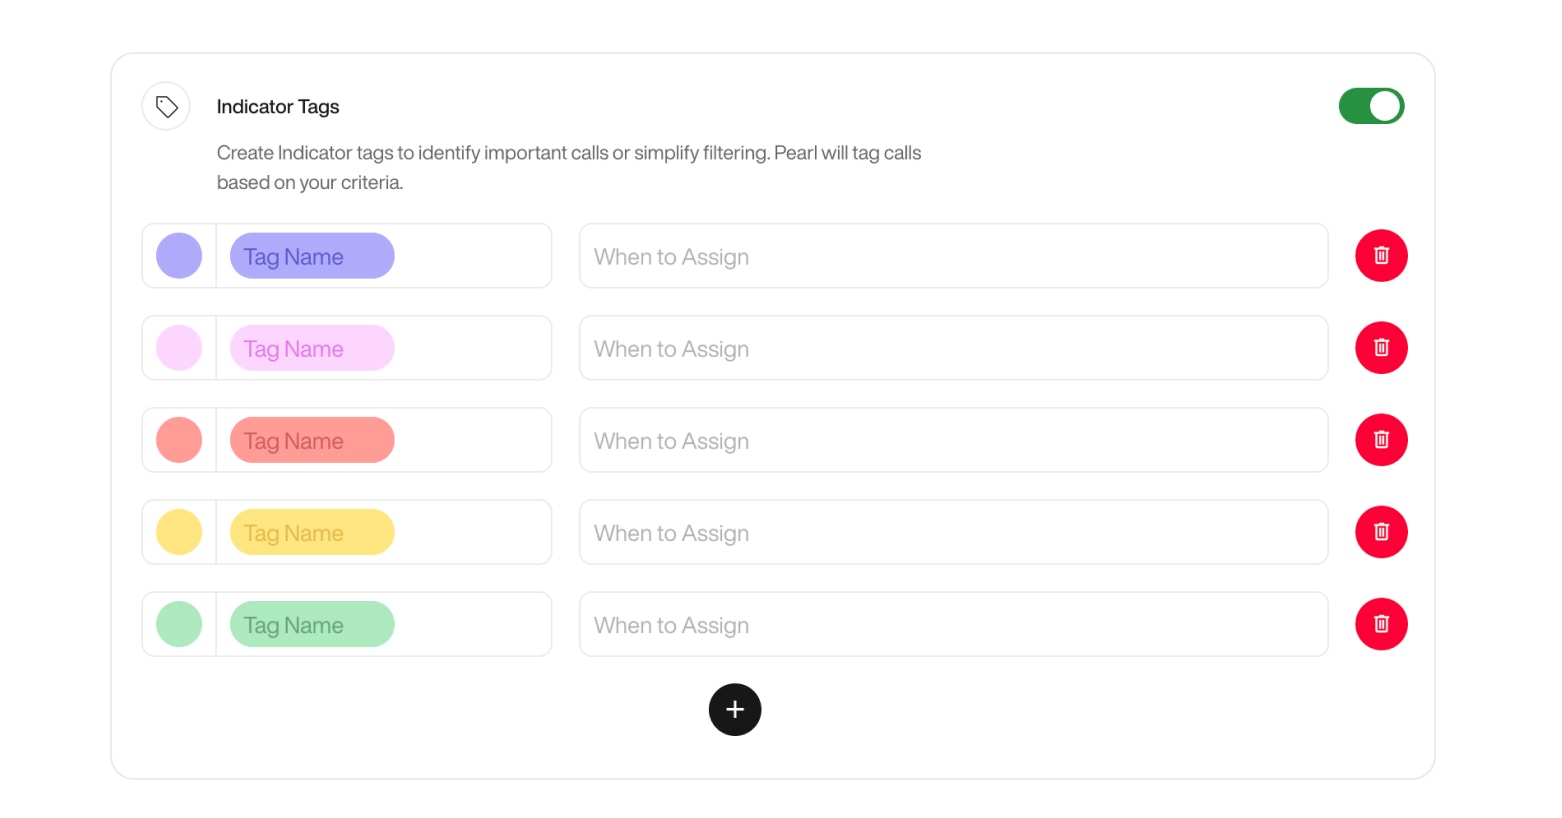The image size is (1562, 818).
Task: Click the yellow row's When to Assign field
Action: click(x=952, y=532)
